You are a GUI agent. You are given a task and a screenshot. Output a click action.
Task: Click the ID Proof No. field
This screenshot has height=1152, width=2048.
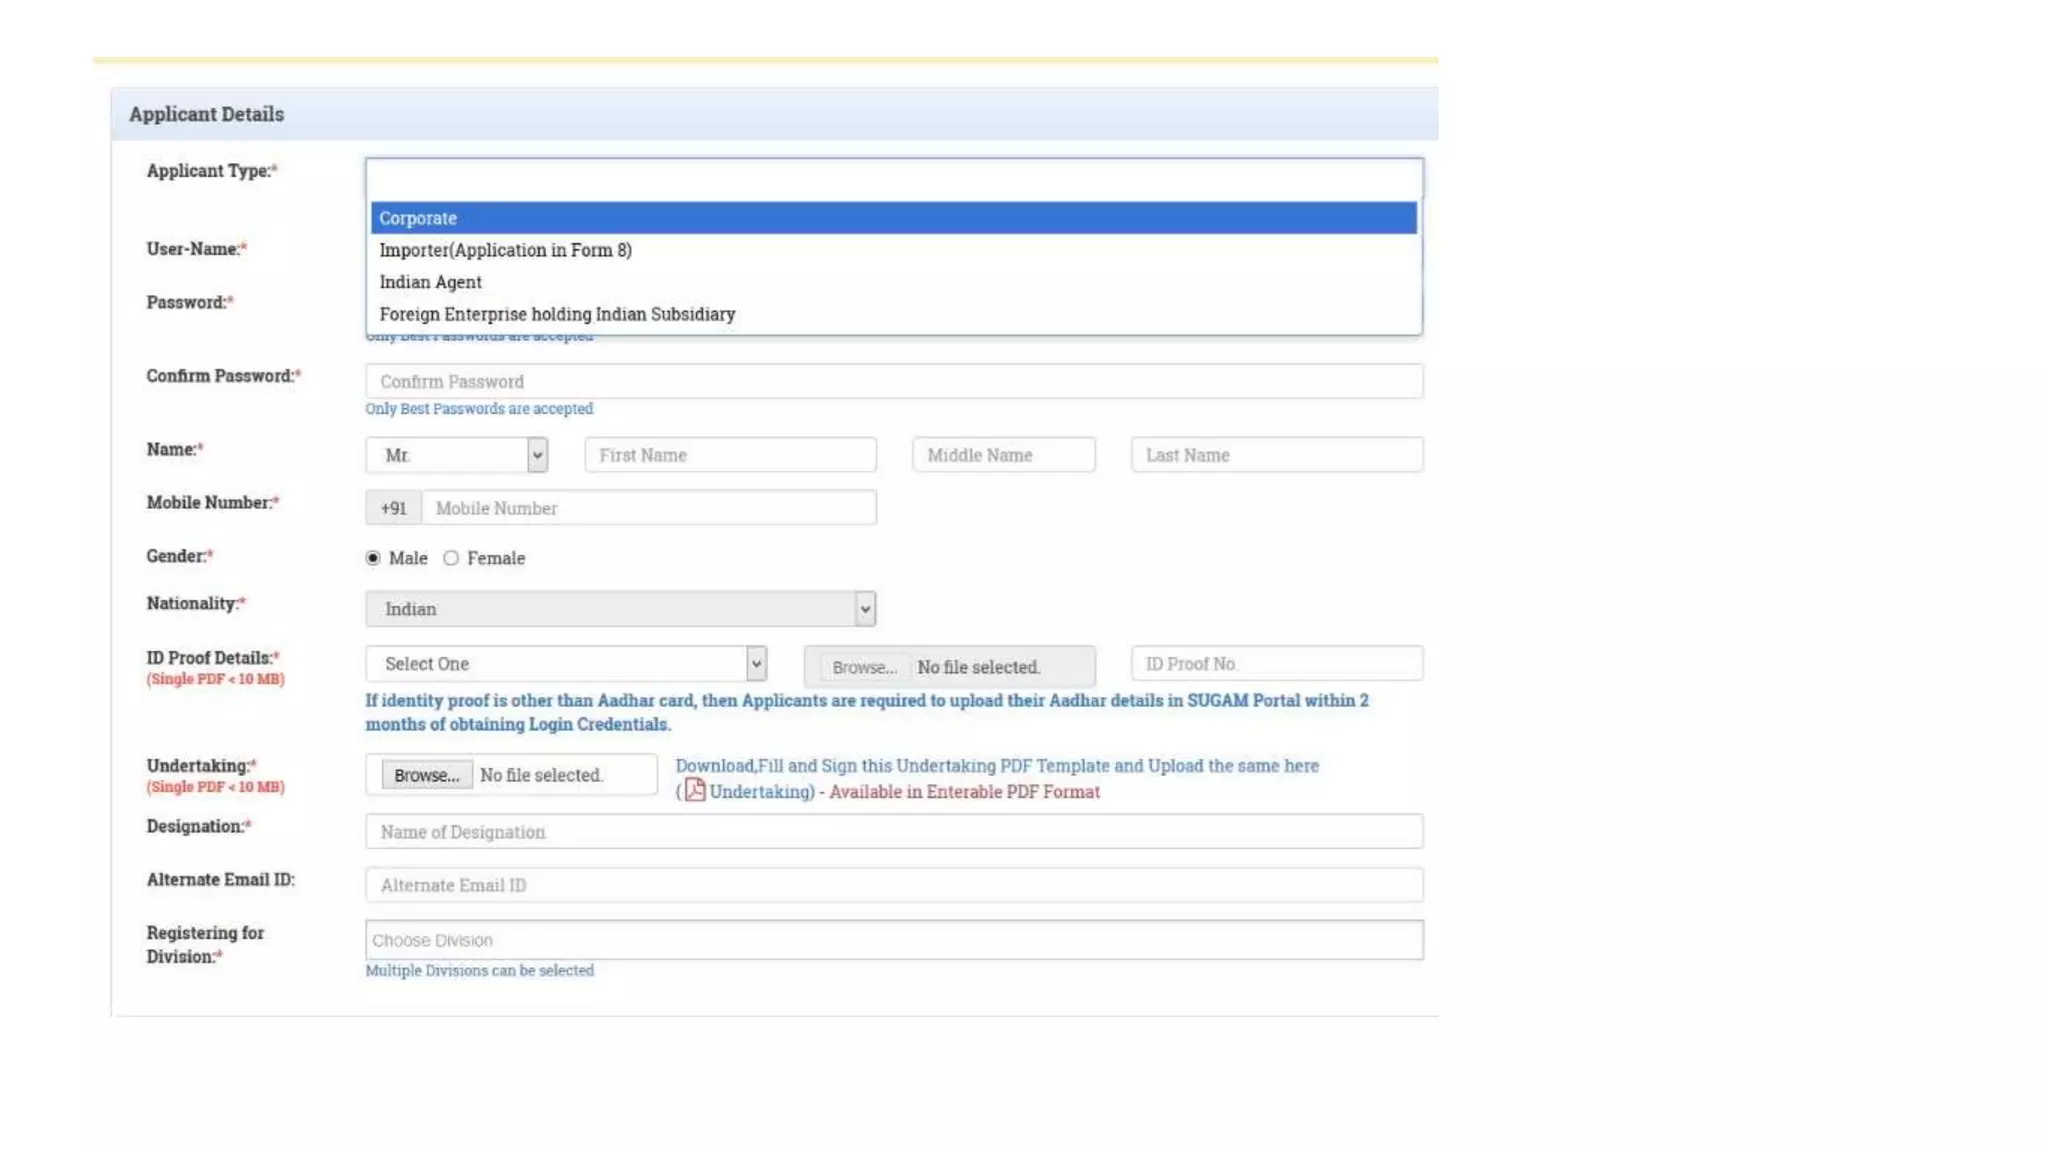click(1277, 664)
